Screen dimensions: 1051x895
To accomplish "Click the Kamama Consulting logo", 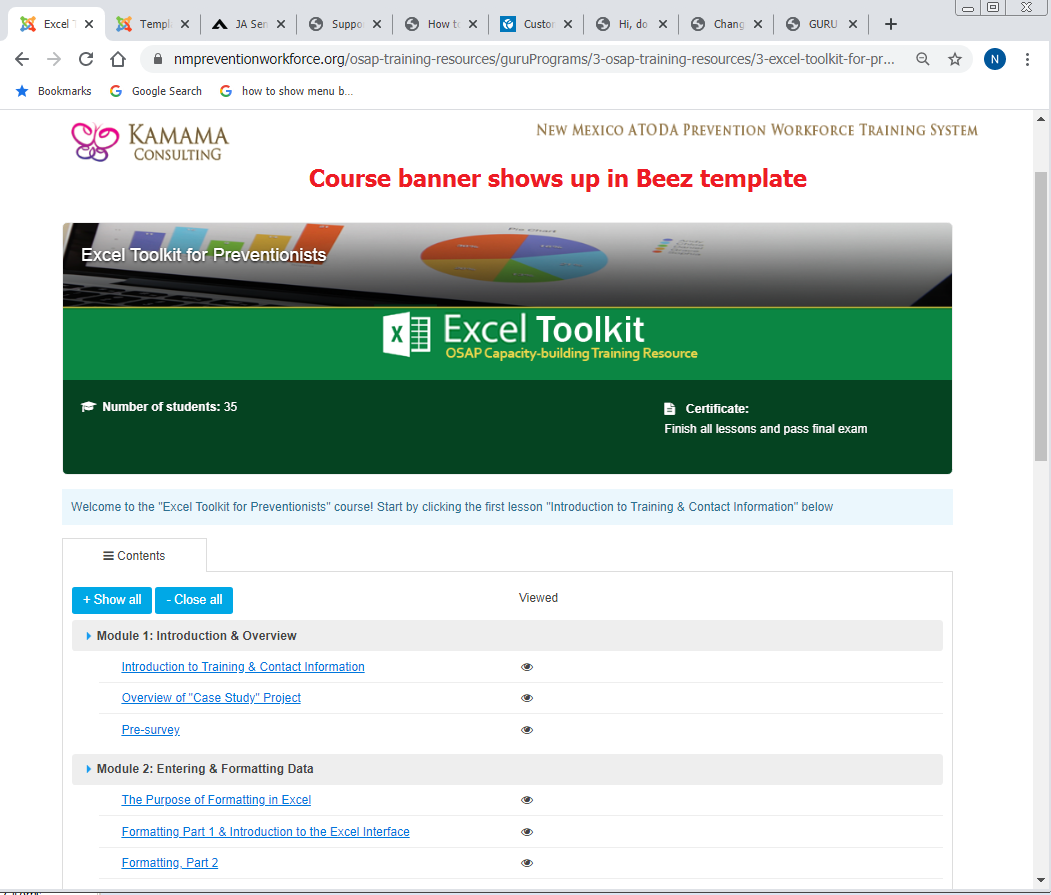I will point(150,142).
